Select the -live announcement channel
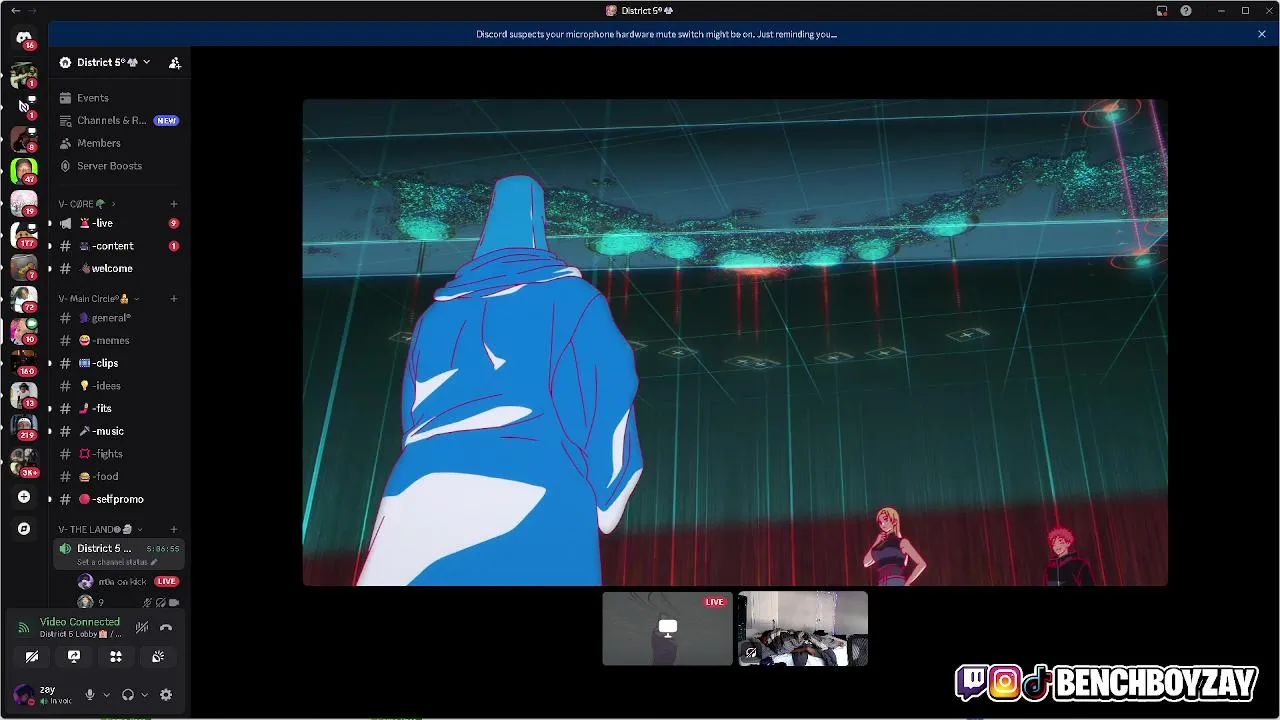 119,223
